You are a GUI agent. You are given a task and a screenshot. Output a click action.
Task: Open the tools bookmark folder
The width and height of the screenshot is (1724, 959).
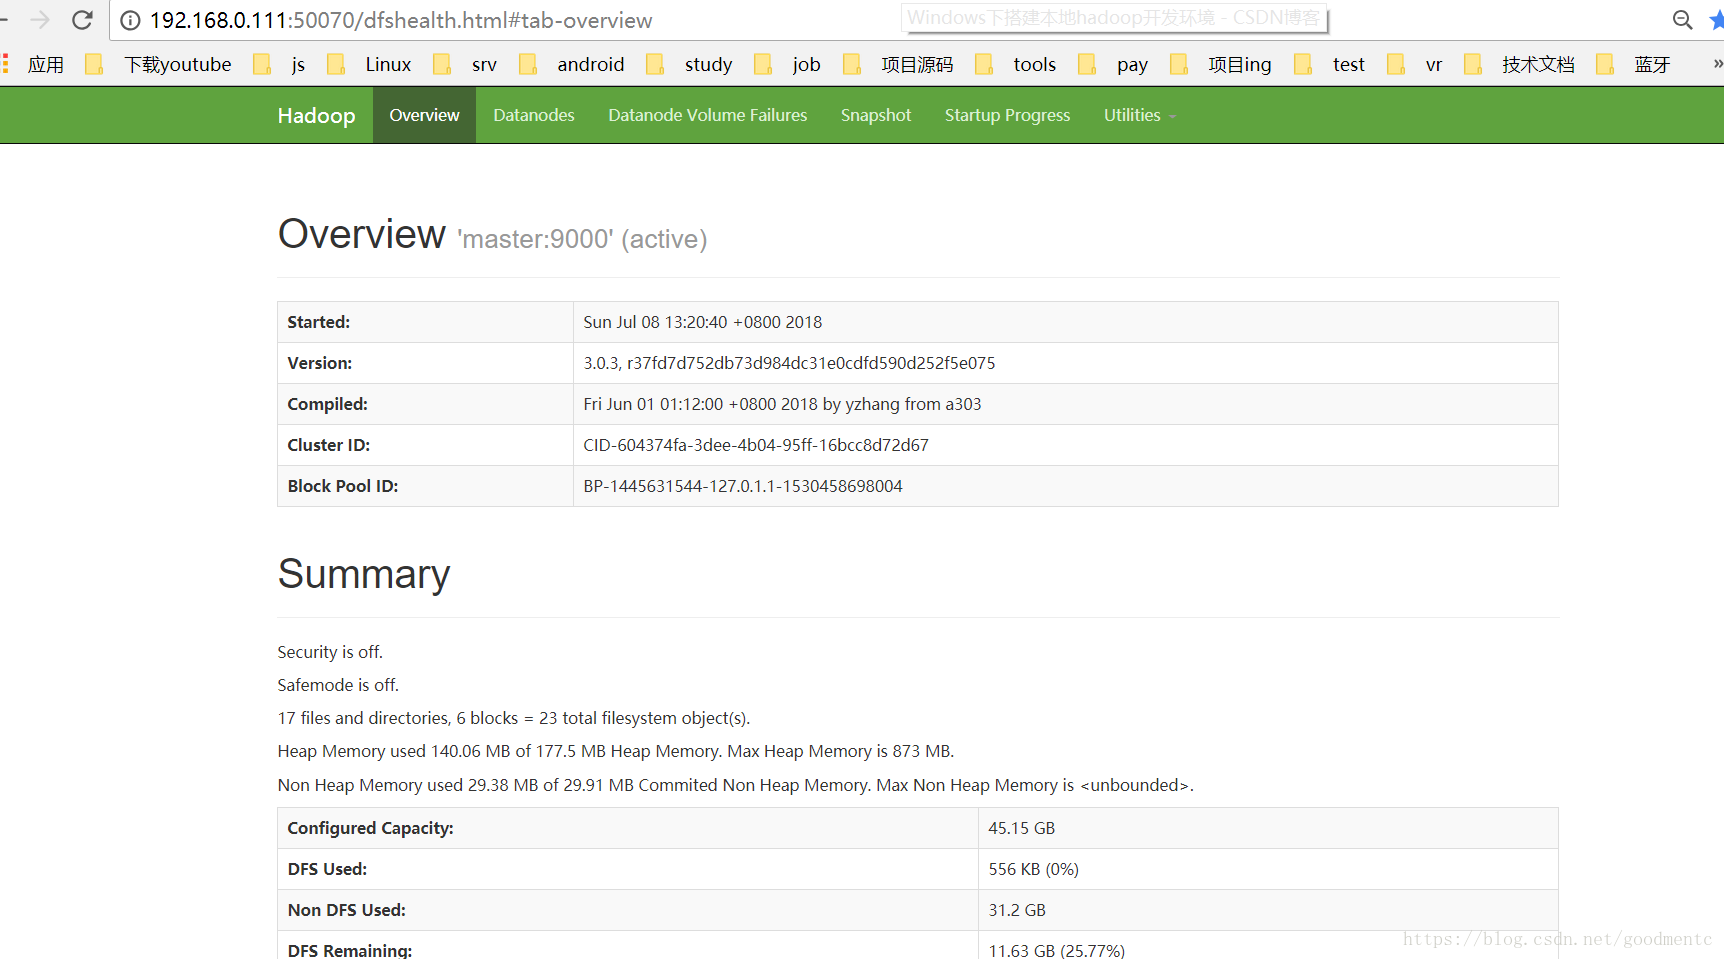coord(1015,65)
